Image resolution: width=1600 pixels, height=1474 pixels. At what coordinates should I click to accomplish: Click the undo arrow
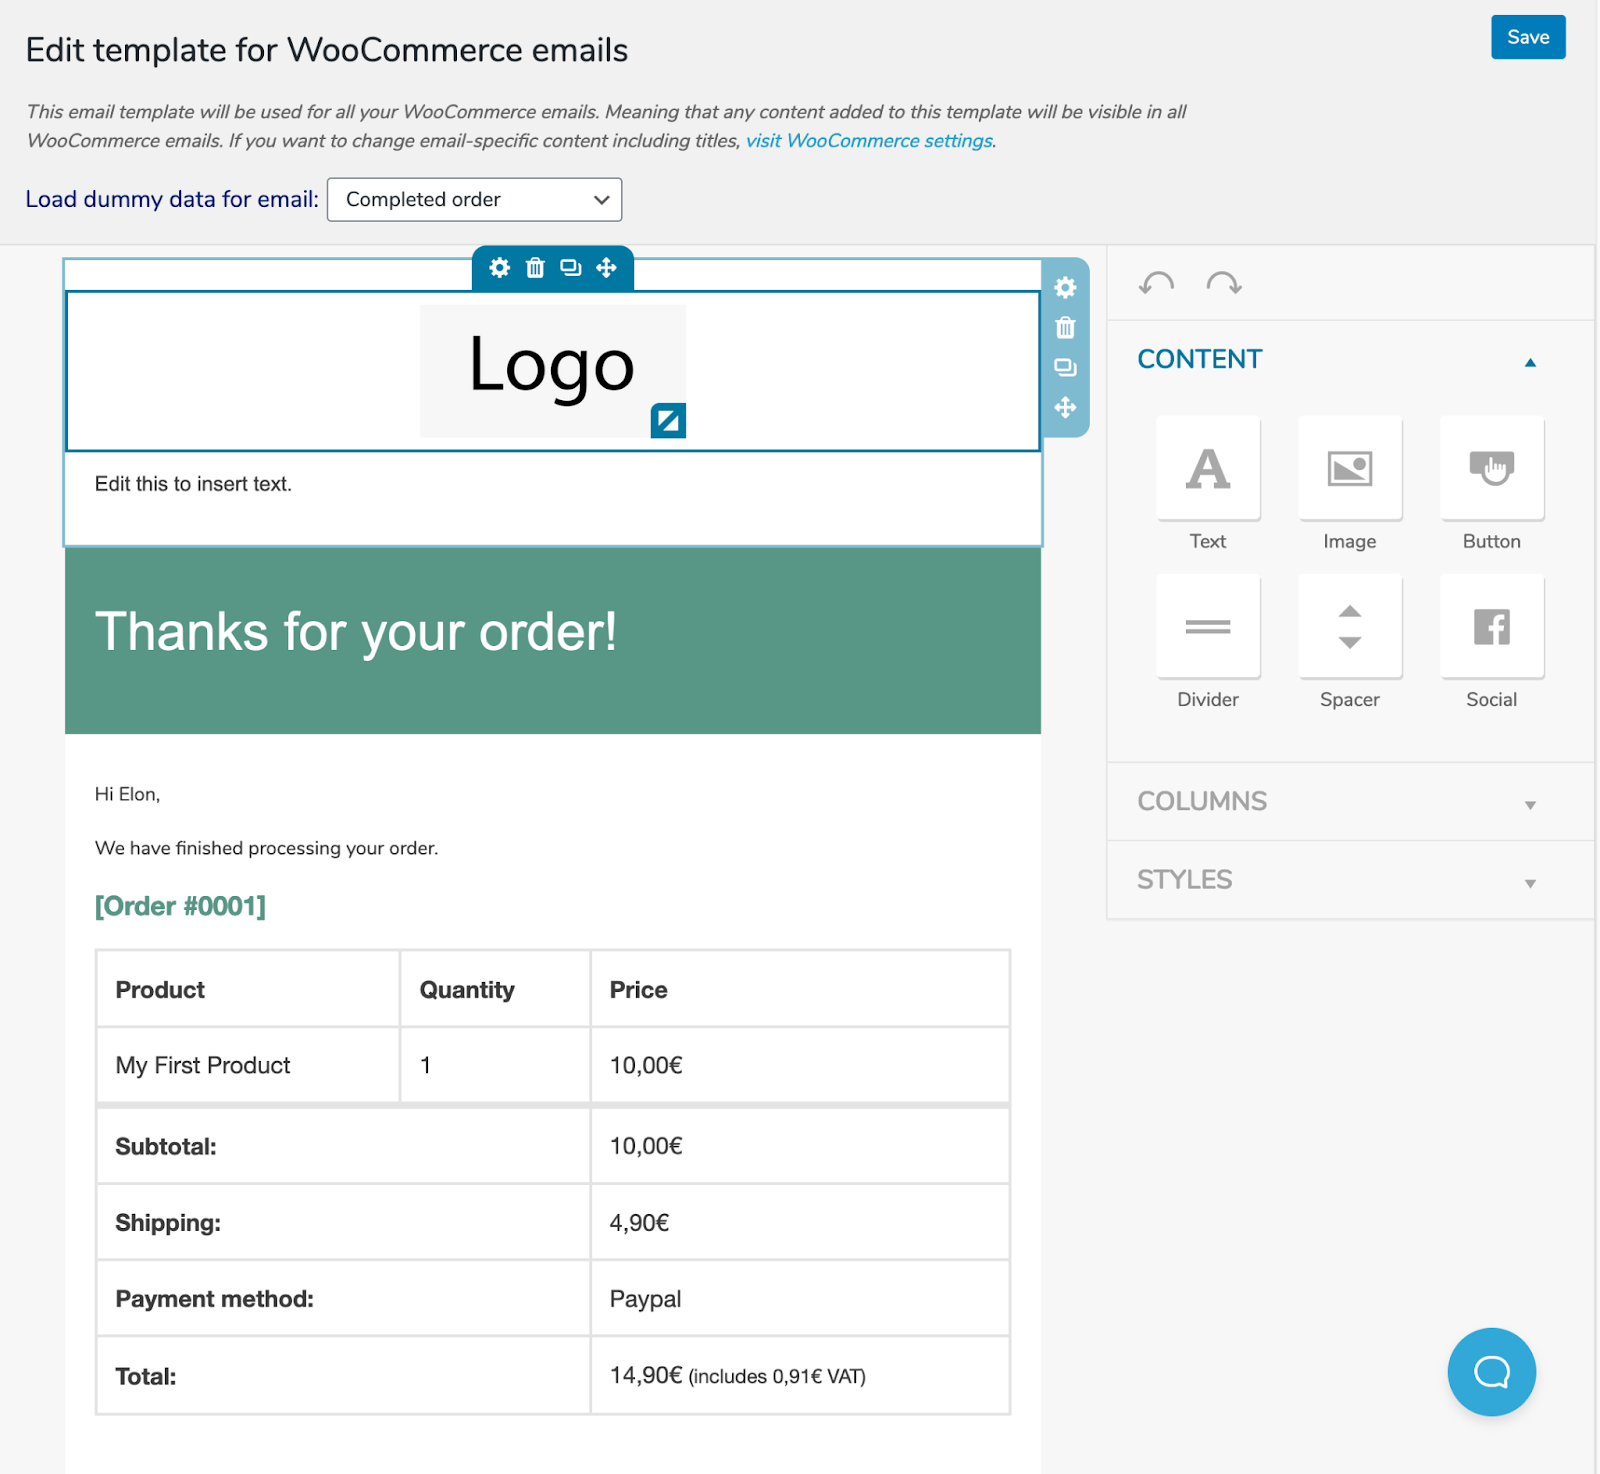pos(1155,284)
